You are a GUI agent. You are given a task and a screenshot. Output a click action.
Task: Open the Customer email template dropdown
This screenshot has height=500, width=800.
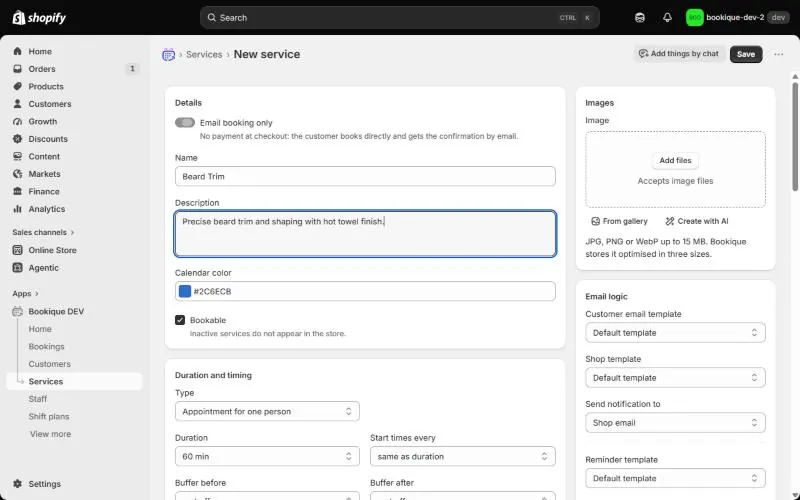coord(675,333)
